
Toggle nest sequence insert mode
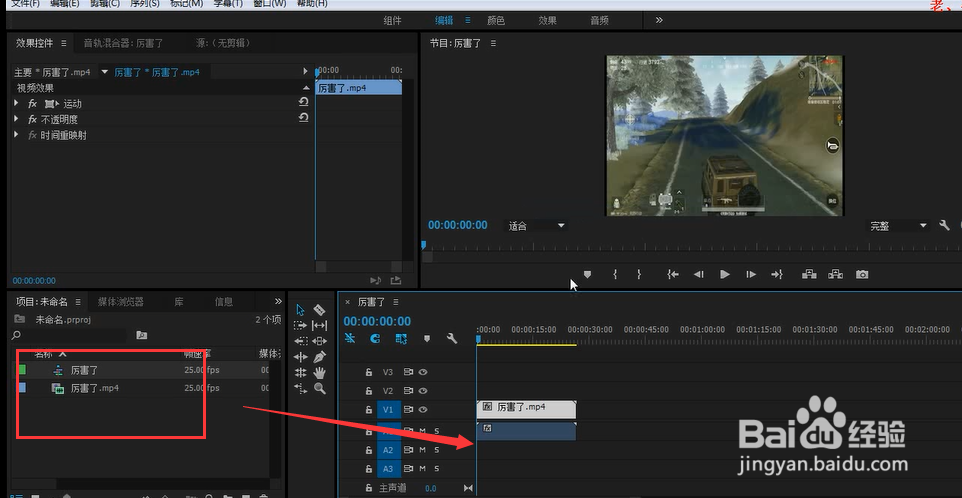pos(350,338)
